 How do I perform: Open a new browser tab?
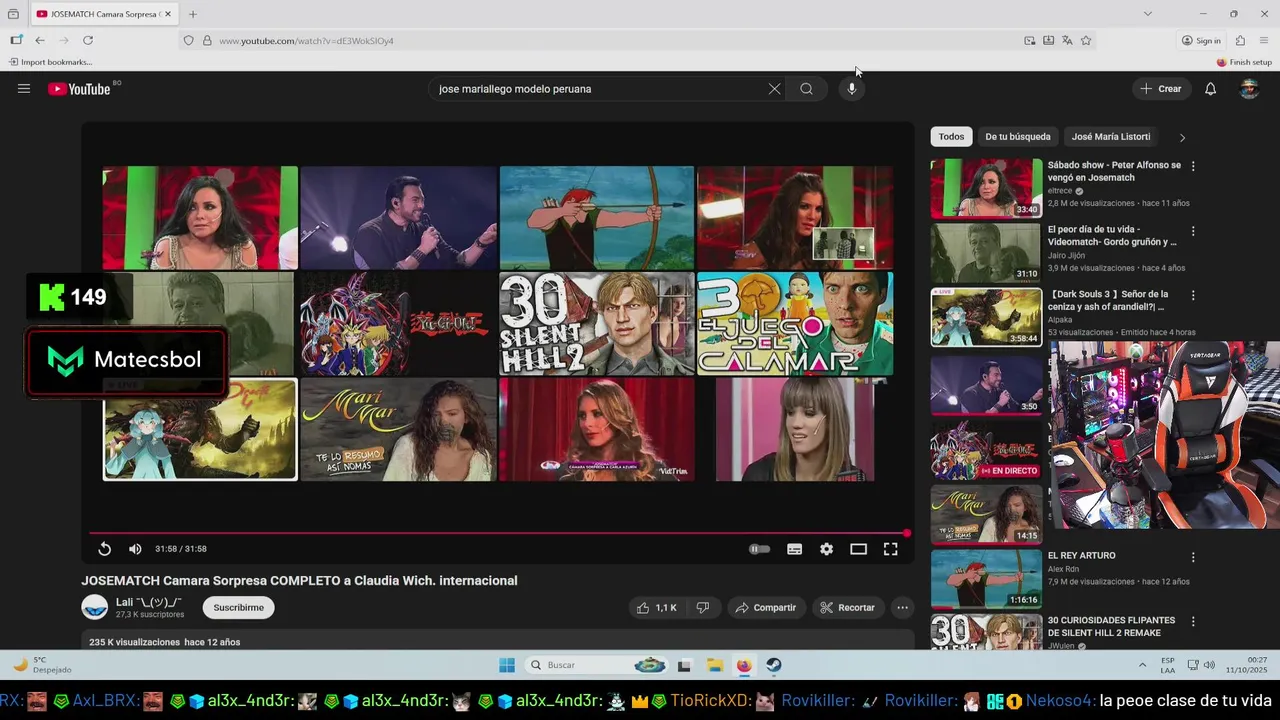point(193,14)
